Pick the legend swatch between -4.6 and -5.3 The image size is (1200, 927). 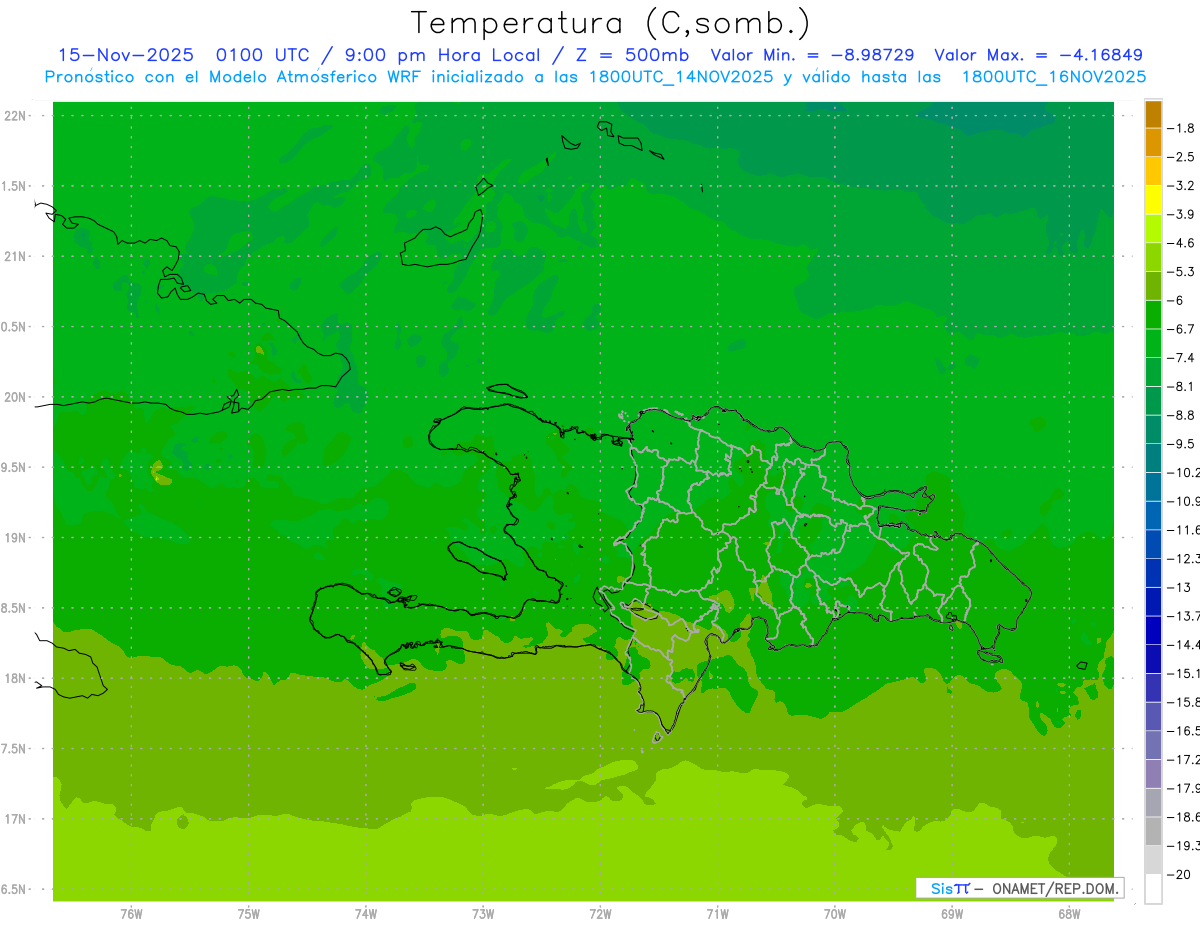[1153, 258]
